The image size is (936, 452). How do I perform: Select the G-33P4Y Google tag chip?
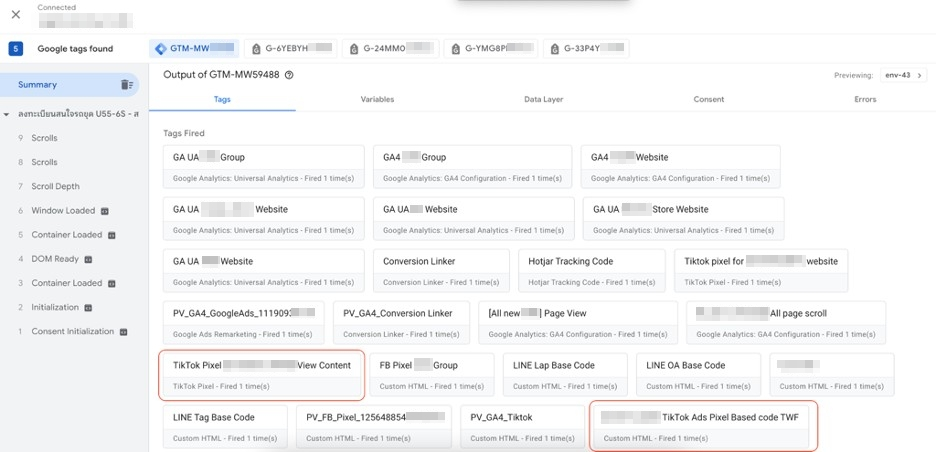(x=586, y=49)
